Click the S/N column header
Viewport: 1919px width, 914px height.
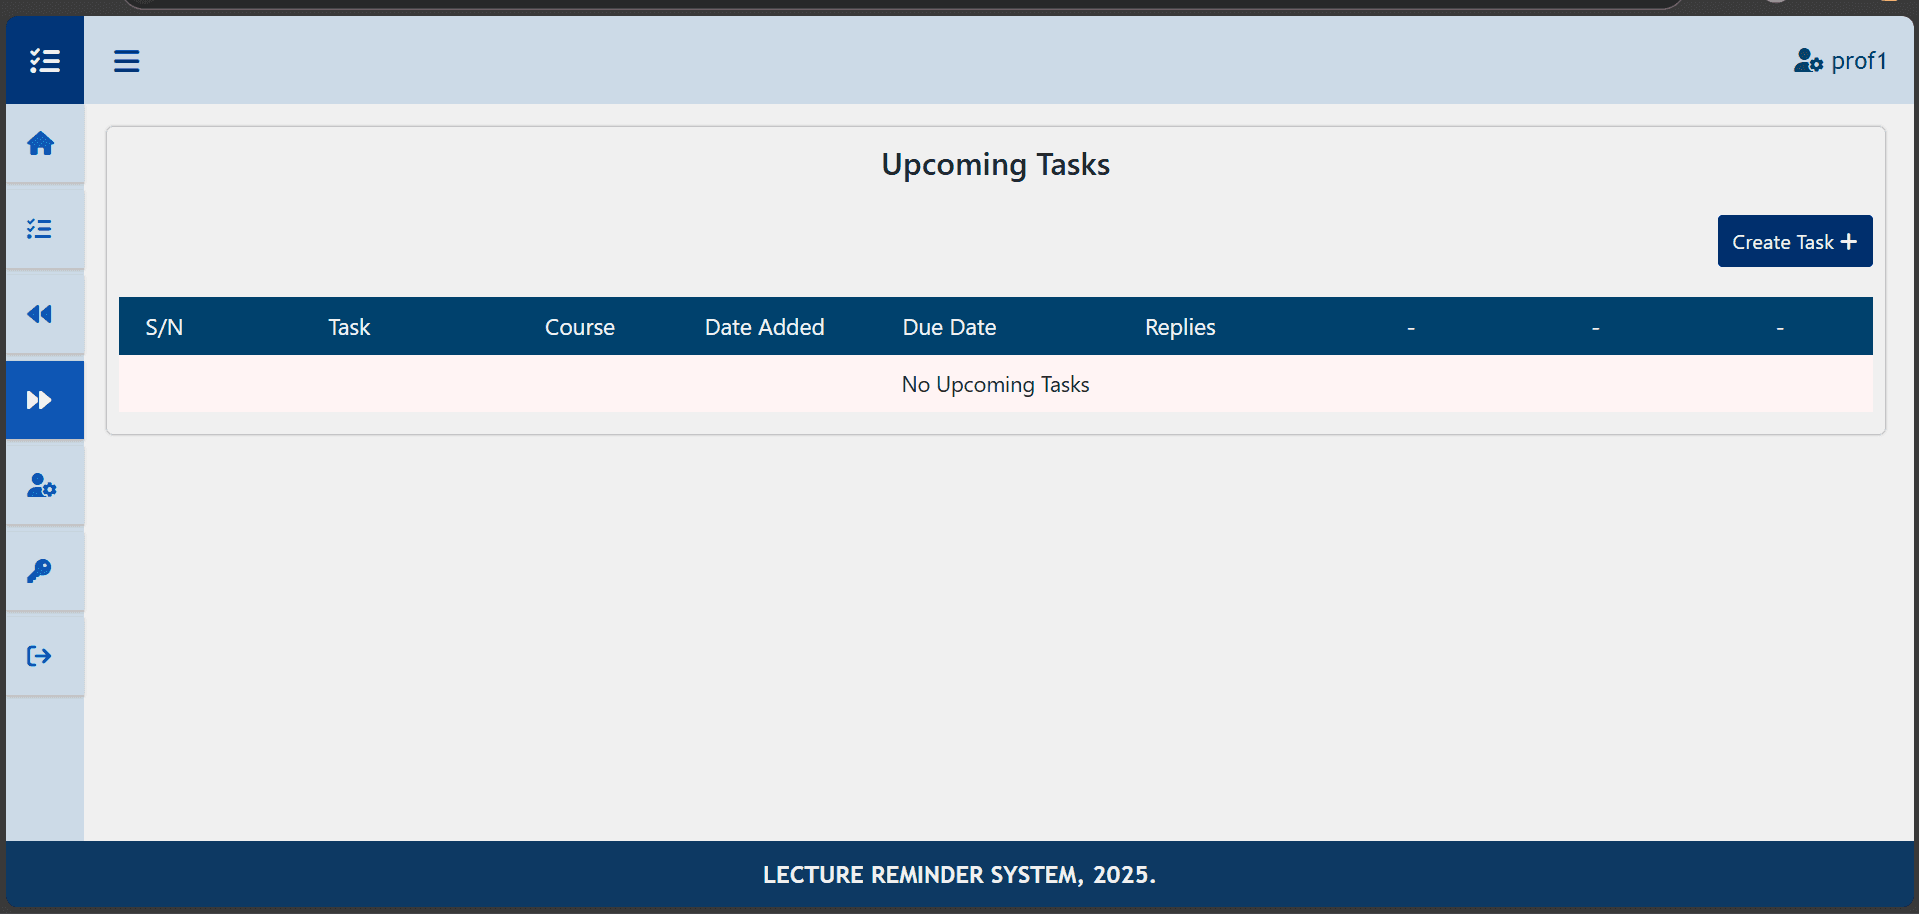click(164, 327)
